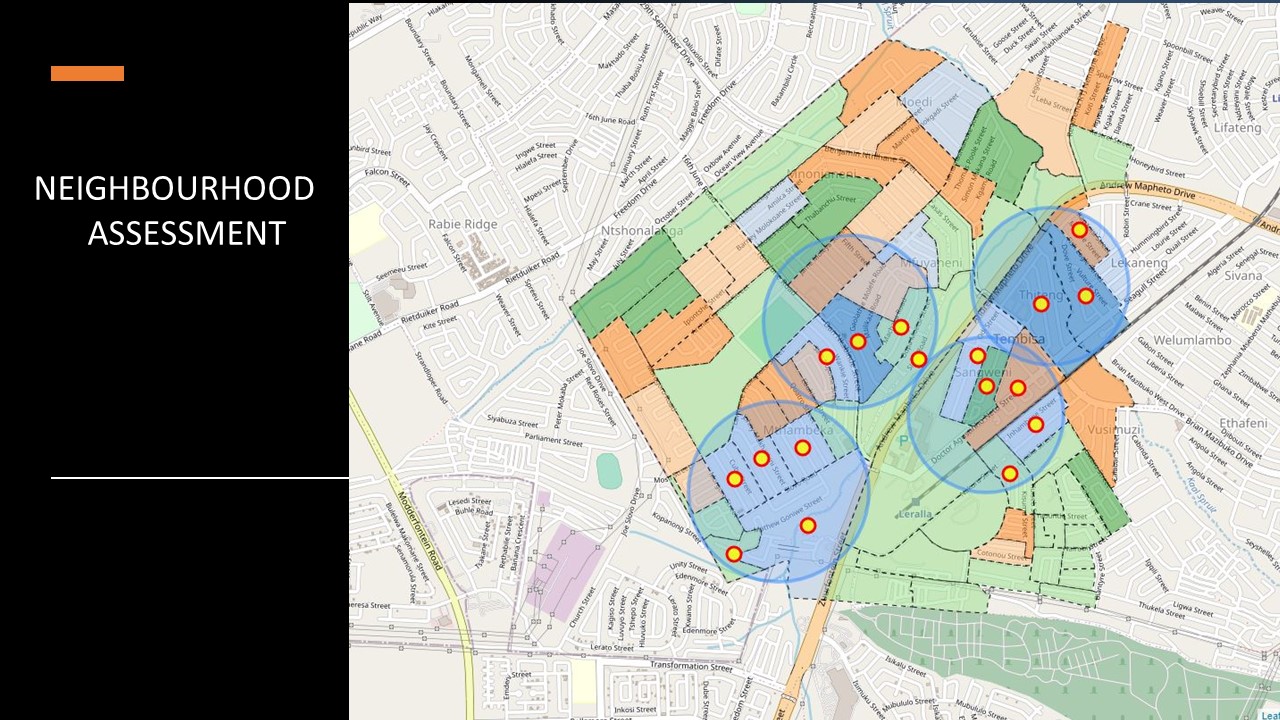The height and width of the screenshot is (720, 1280).
Task: Select the marker overlapping the Sangweni label
Action: coord(986,386)
